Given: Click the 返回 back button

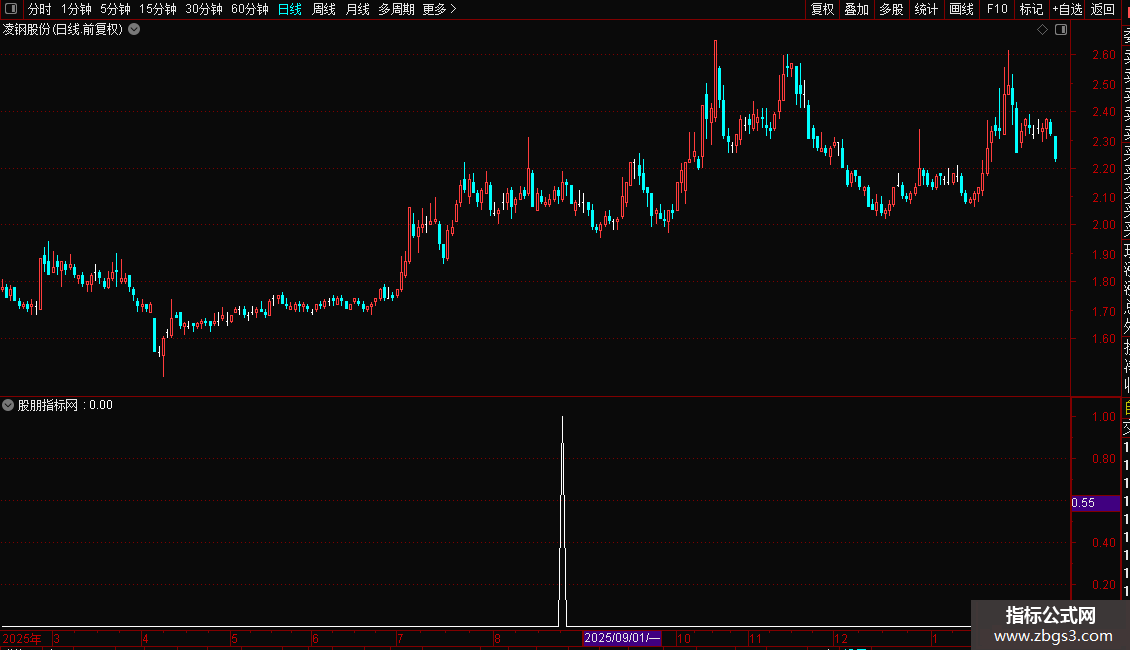Looking at the screenshot, I should [1103, 9].
